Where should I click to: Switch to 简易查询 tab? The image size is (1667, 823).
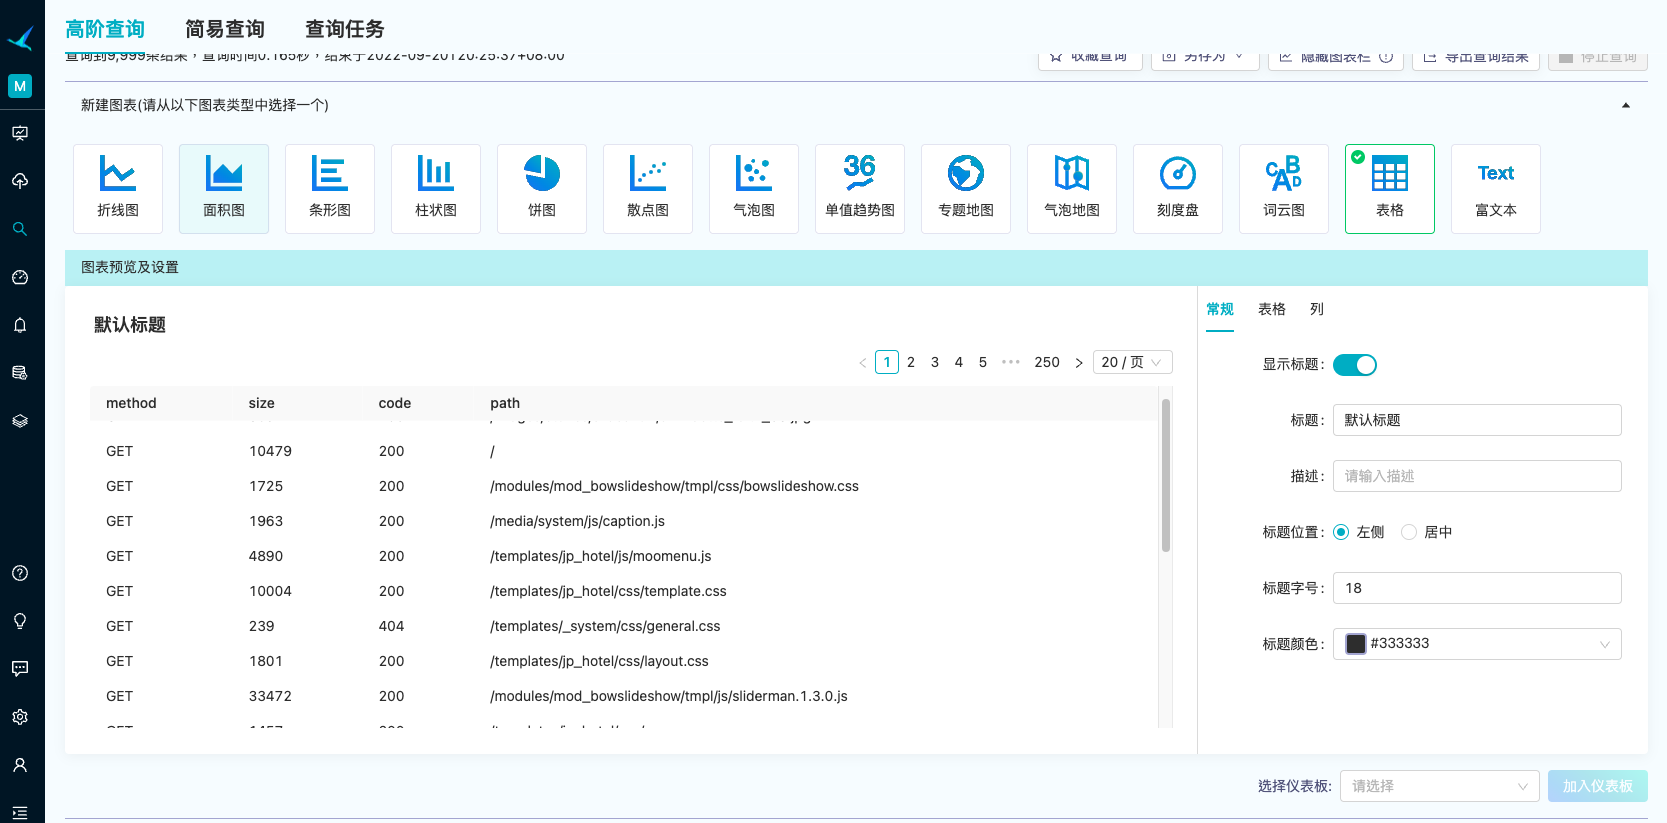(225, 29)
